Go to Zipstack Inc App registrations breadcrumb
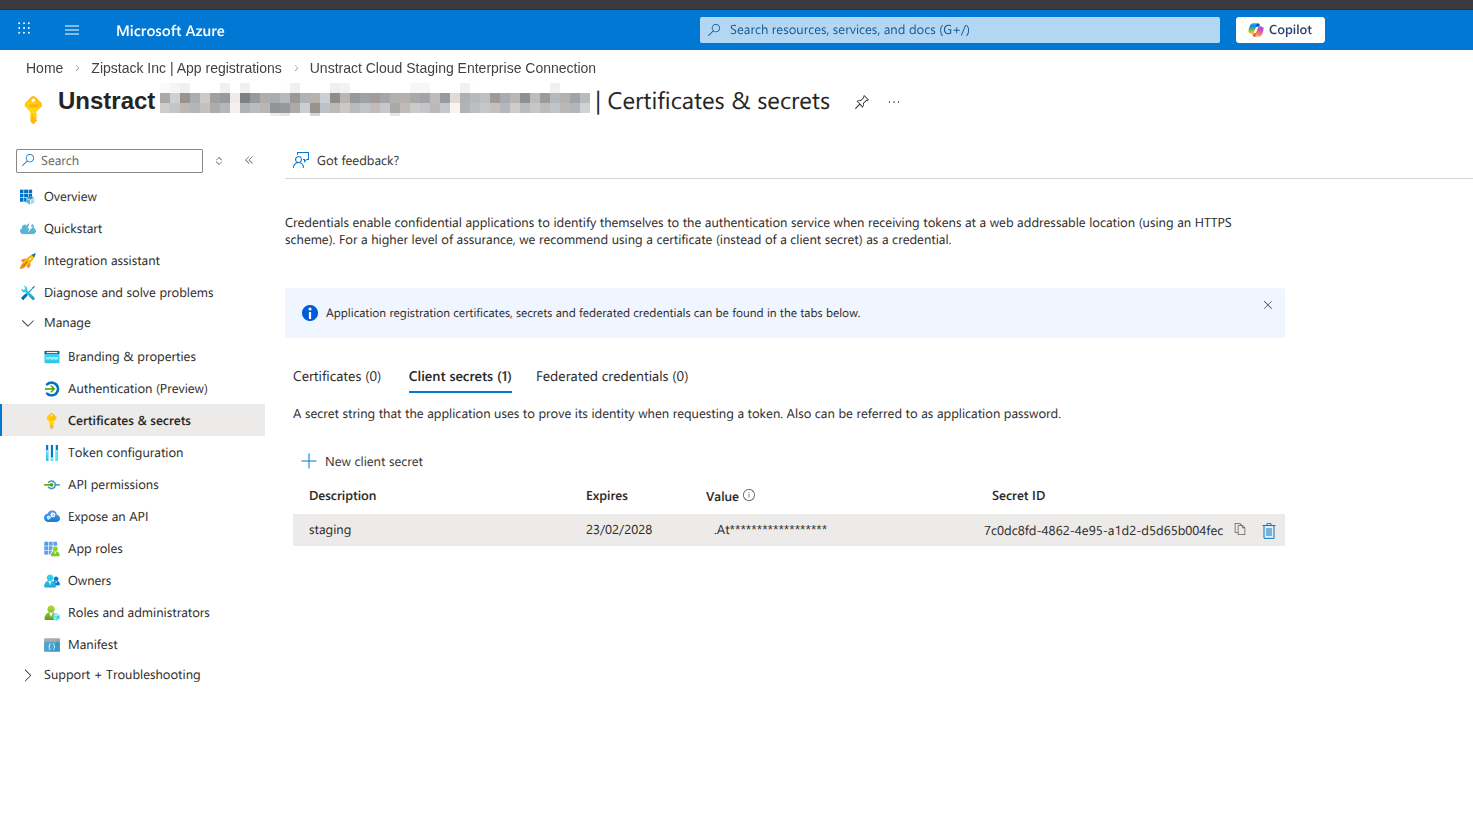The width and height of the screenshot is (1473, 832). coord(186,68)
